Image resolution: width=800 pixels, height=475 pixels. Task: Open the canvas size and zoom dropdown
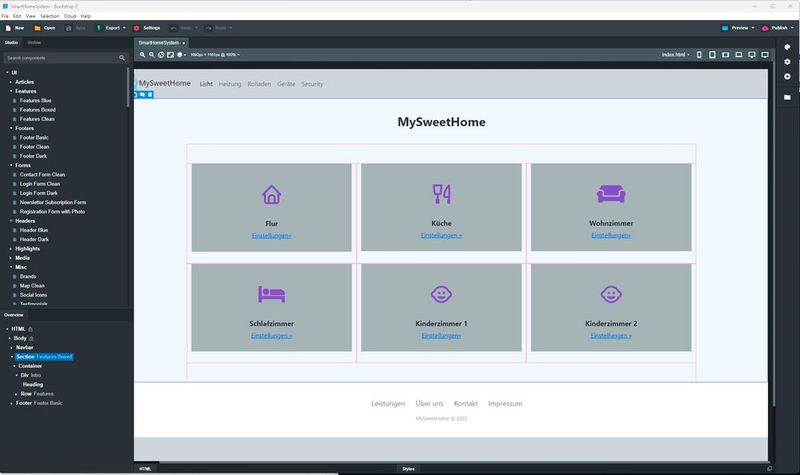[x=215, y=55]
